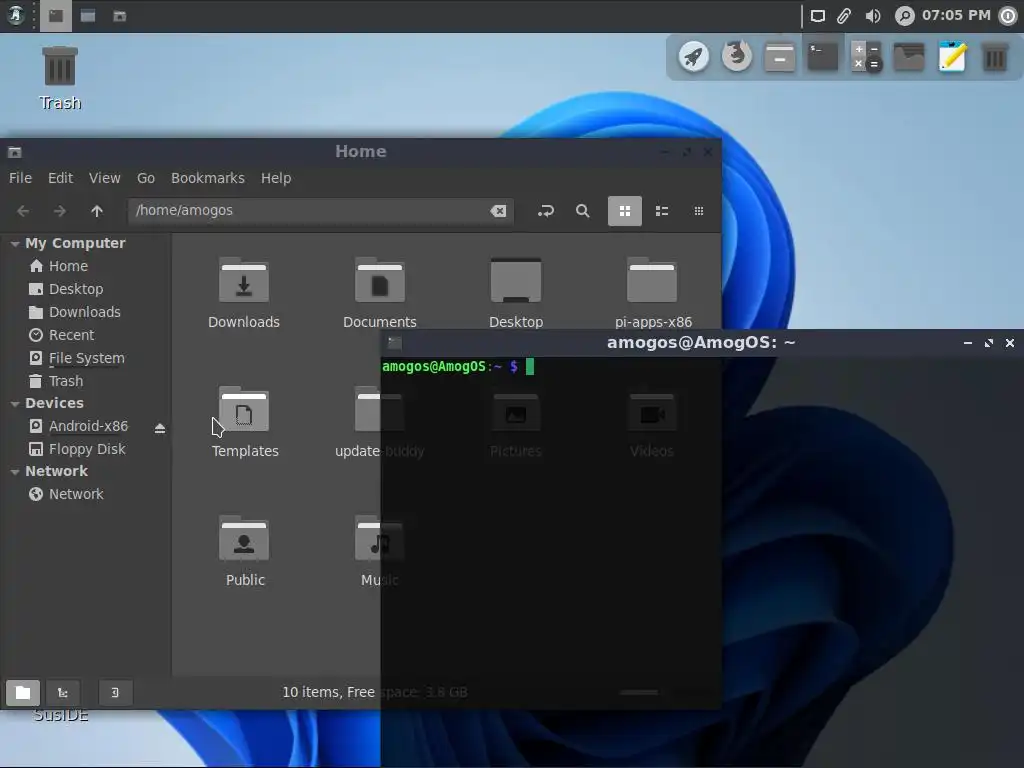Screen dimensions: 1024x768
Task: Select Downloads in sidebar
Action: coord(86,312)
